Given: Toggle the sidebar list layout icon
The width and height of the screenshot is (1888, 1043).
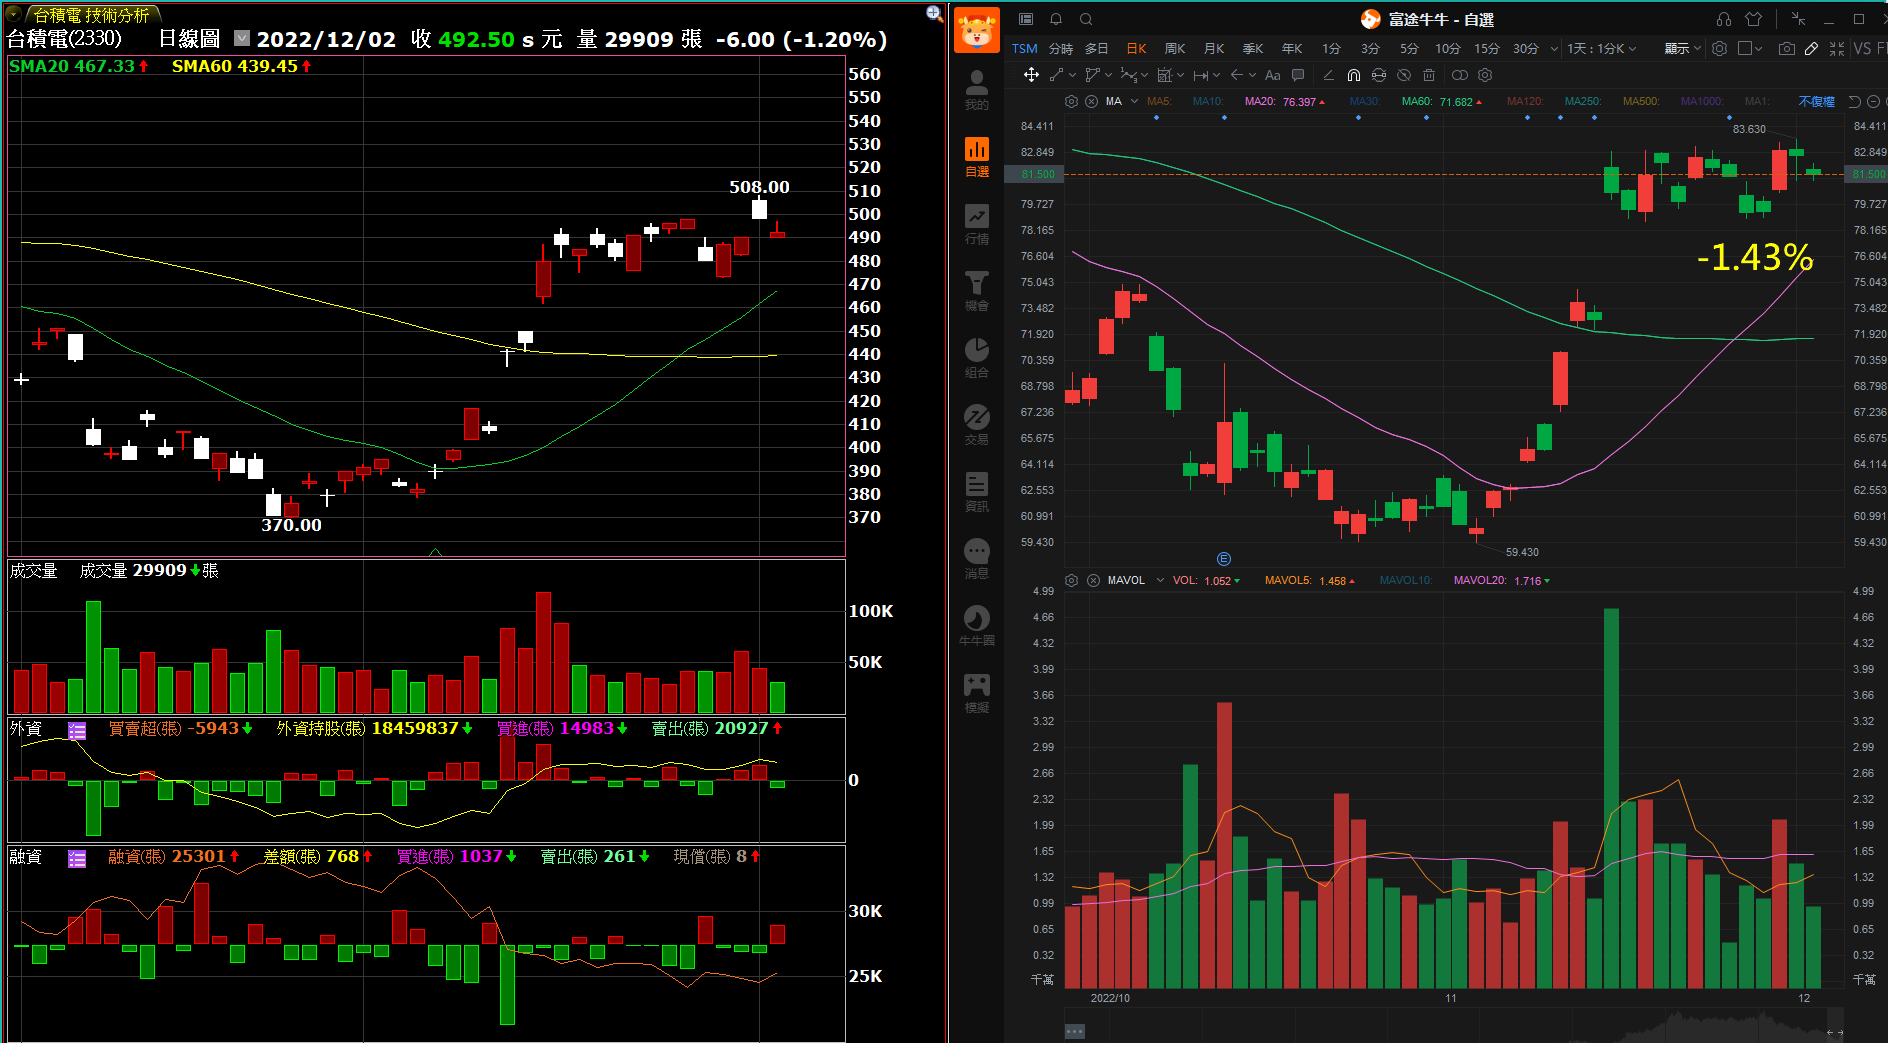Looking at the screenshot, I should (x=1026, y=19).
